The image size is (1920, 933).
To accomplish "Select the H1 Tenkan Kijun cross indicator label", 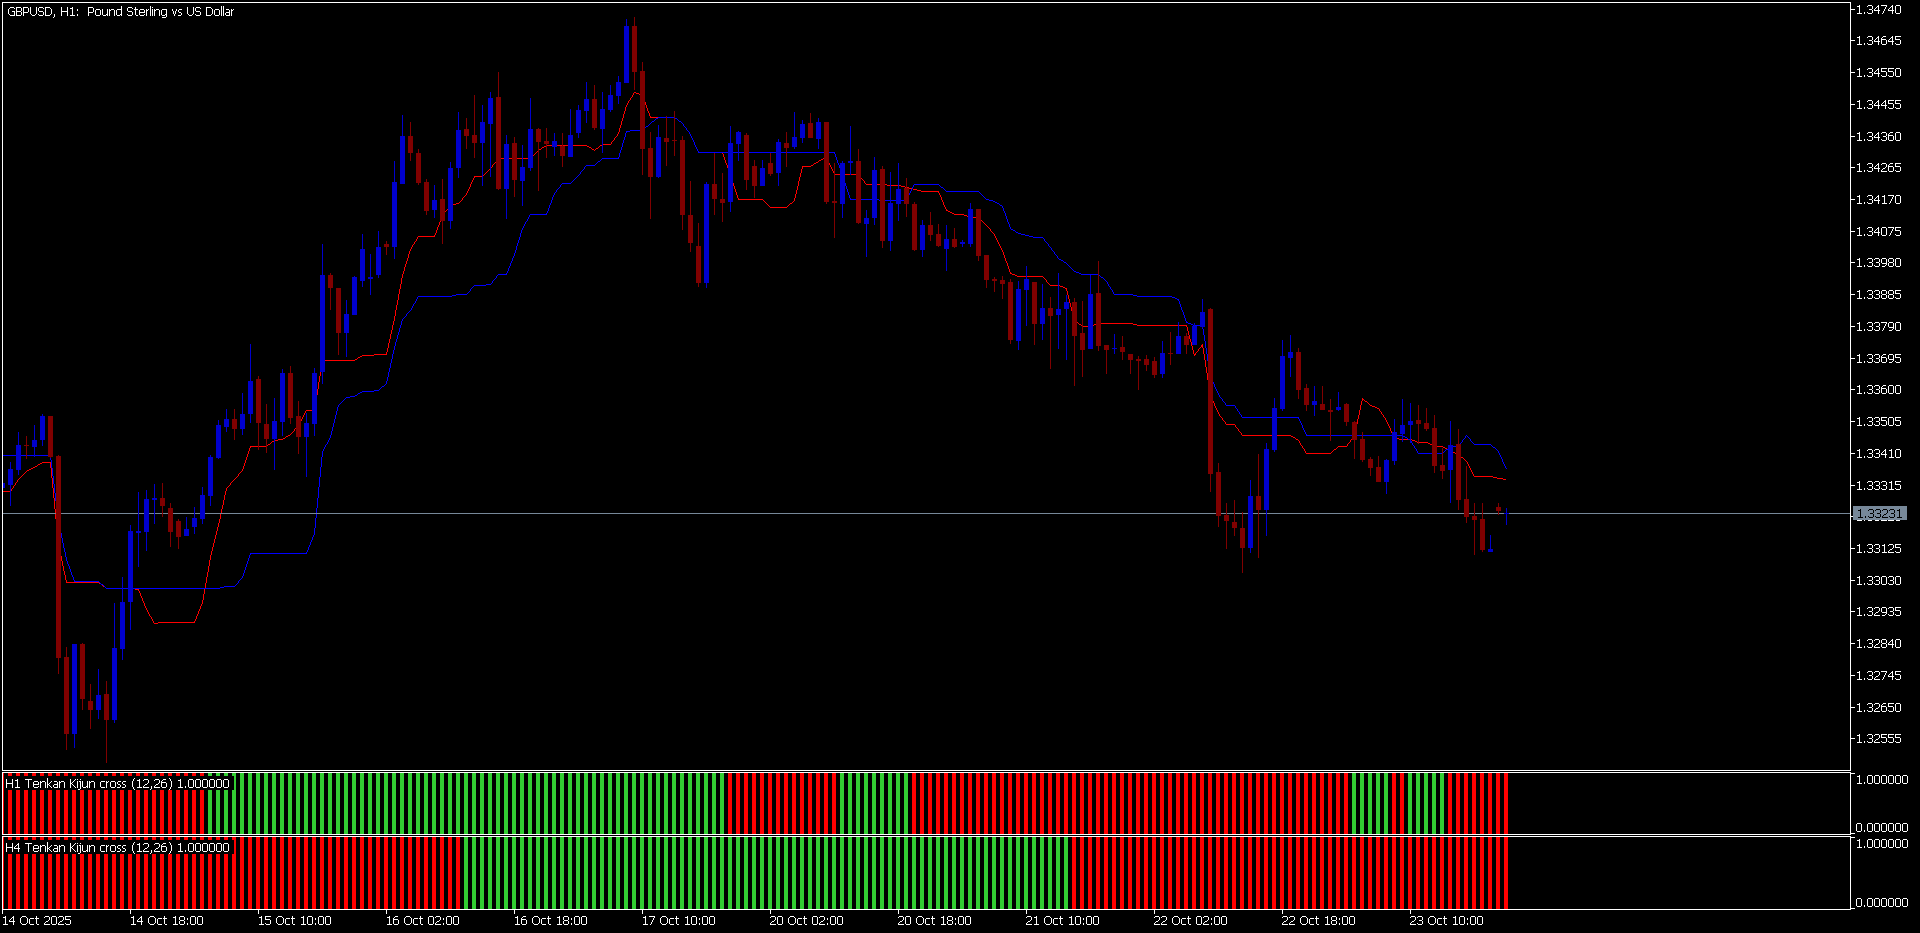I will point(117,784).
